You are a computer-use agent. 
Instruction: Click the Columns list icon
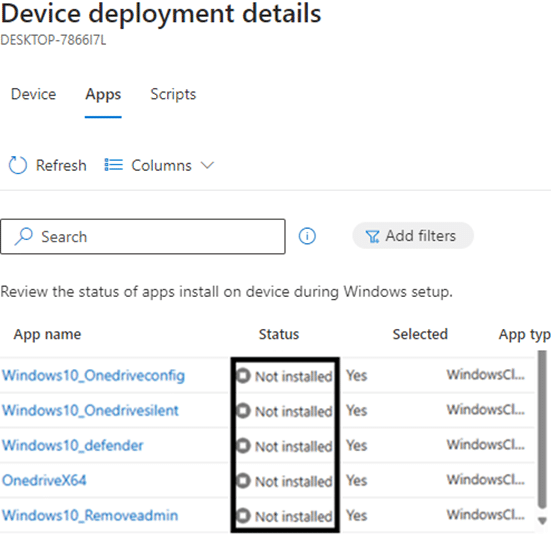click(114, 165)
